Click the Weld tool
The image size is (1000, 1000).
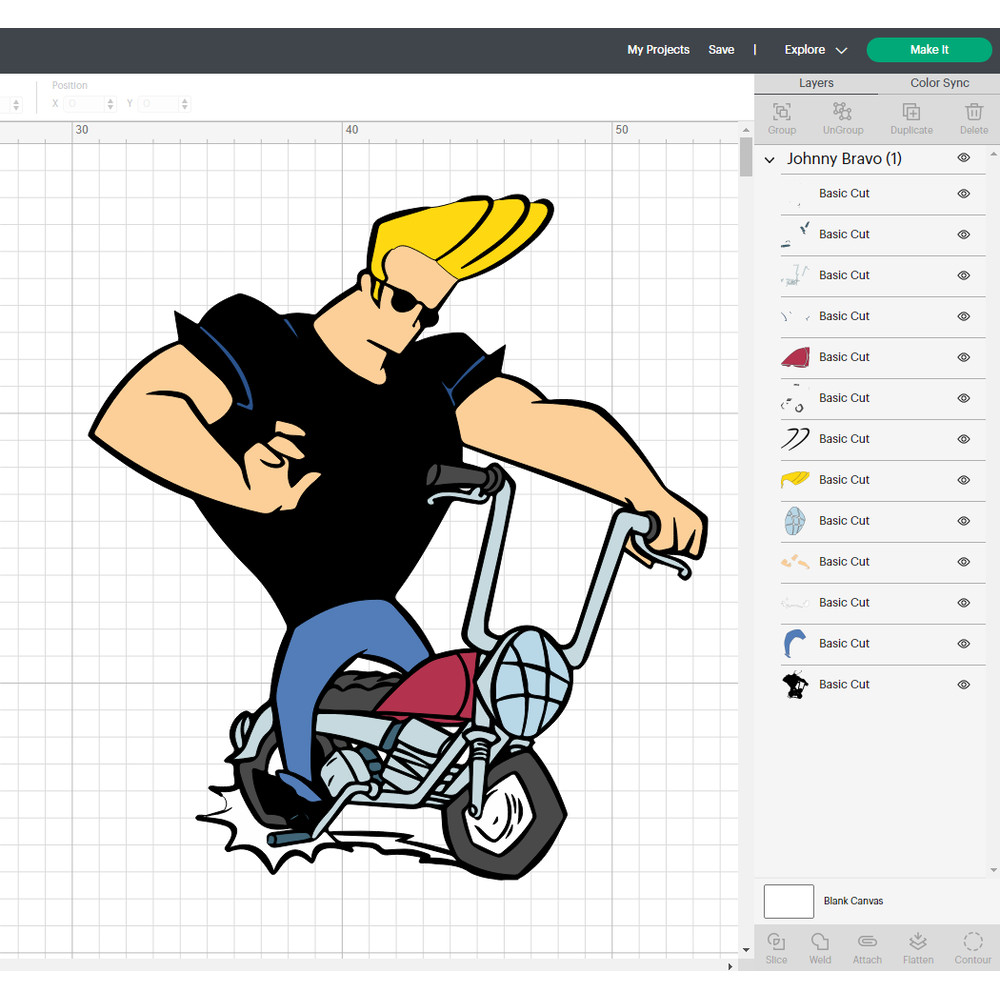click(820, 948)
